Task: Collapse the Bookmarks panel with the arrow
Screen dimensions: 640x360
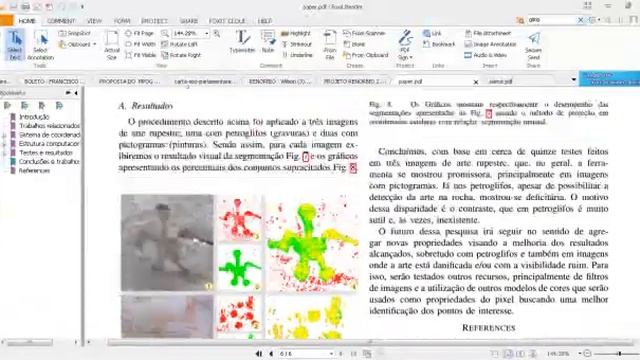Action: click(76, 93)
